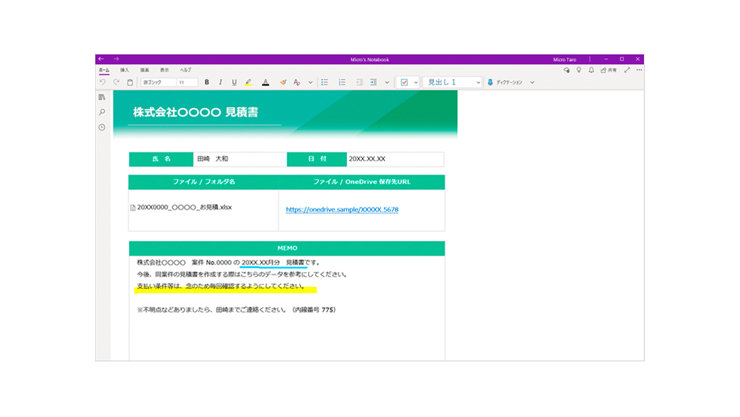The width and height of the screenshot is (740, 417).
Task: Click the 共有 share button
Action: pyautogui.click(x=609, y=70)
